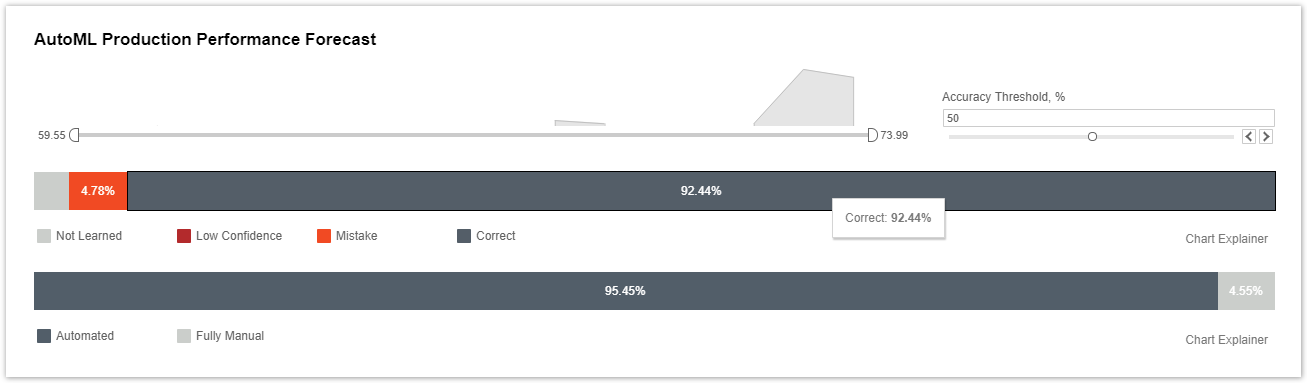This screenshot has height=383, width=1307.
Task: Toggle the Fully Manual legend swatch
Action: pyautogui.click(x=184, y=336)
